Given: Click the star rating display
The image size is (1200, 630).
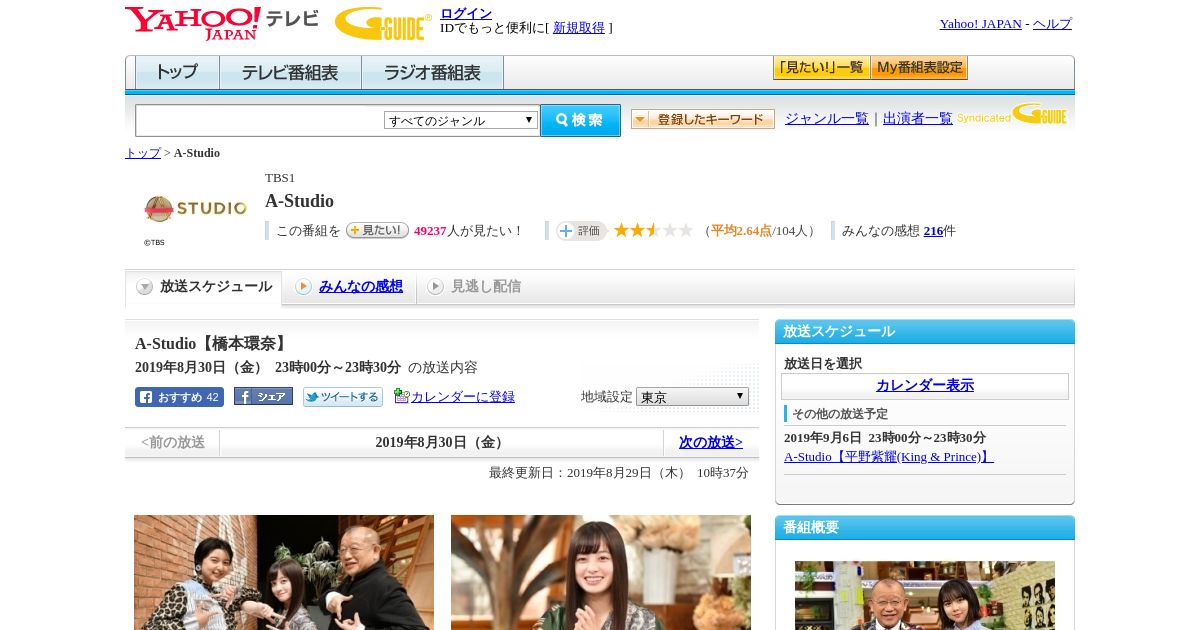Looking at the screenshot, I should pos(653,230).
